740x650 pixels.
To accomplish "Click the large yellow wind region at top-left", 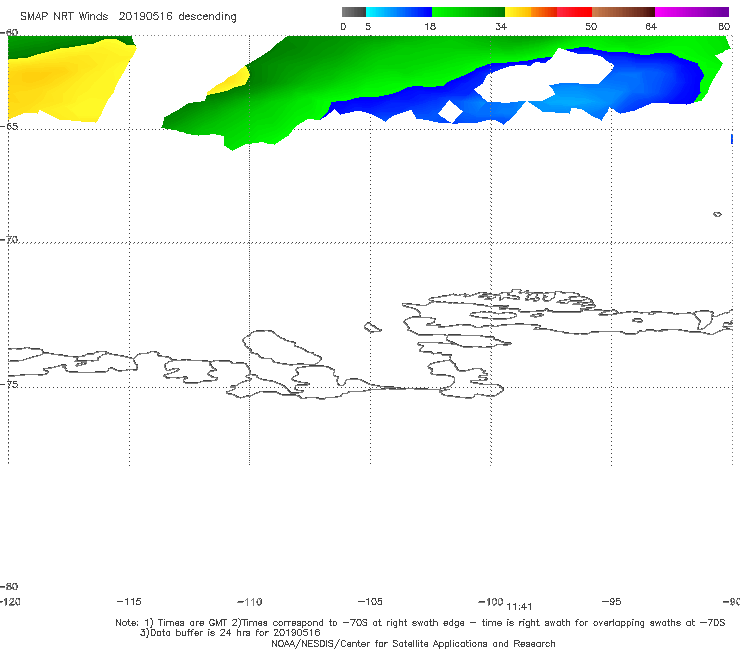I will pyautogui.click(x=66, y=83).
